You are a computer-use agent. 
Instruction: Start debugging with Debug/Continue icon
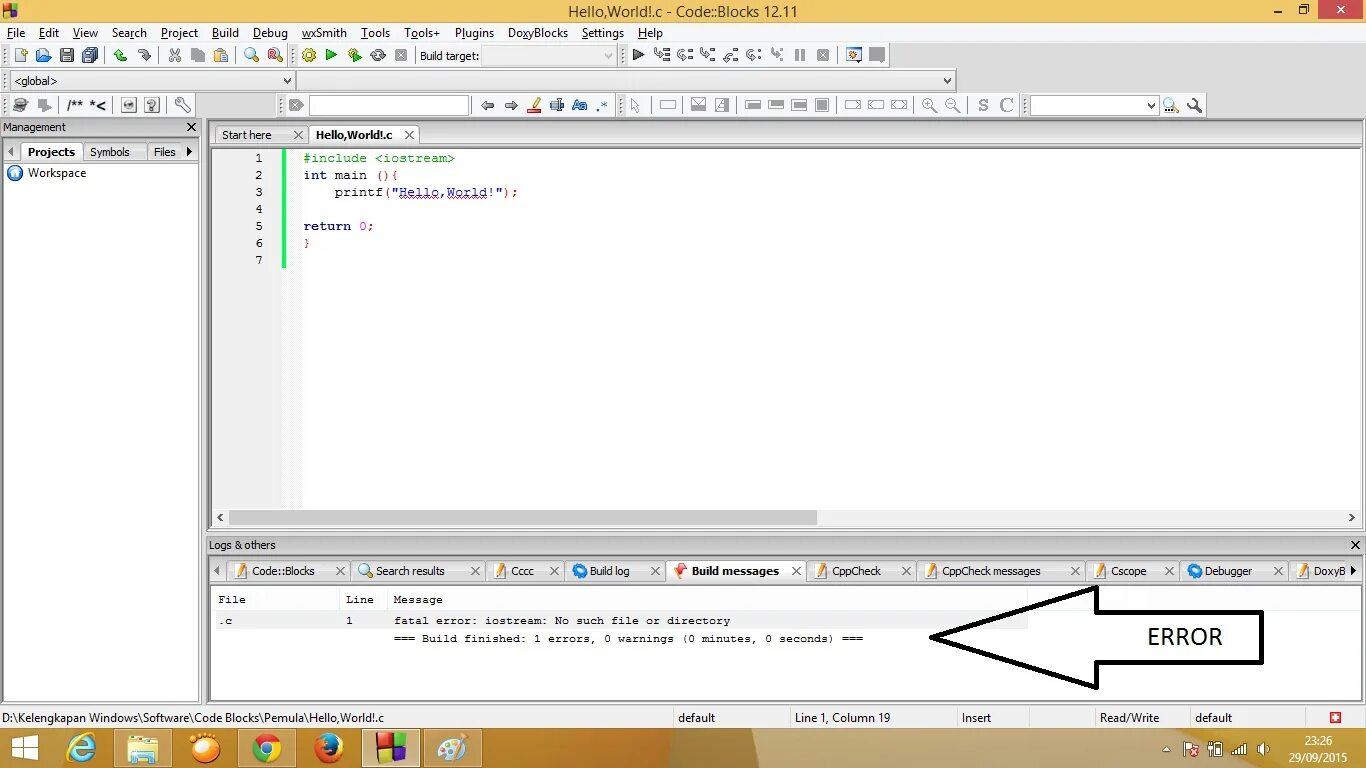coord(638,56)
